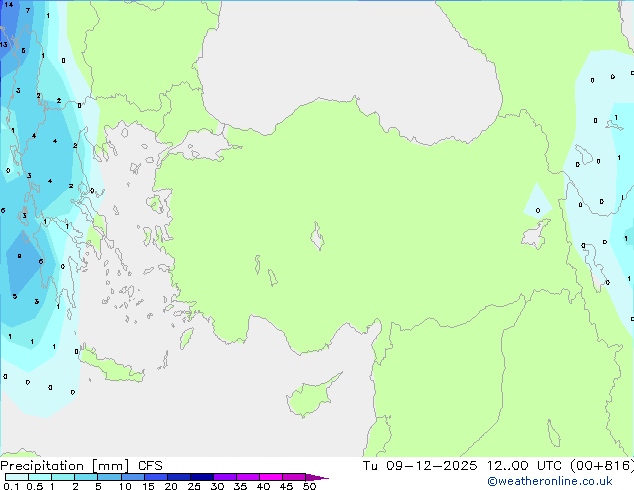Click the 25–30 mm dark navy swatch
Image resolution: width=634 pixels, height=490 pixels.
(x=202, y=477)
